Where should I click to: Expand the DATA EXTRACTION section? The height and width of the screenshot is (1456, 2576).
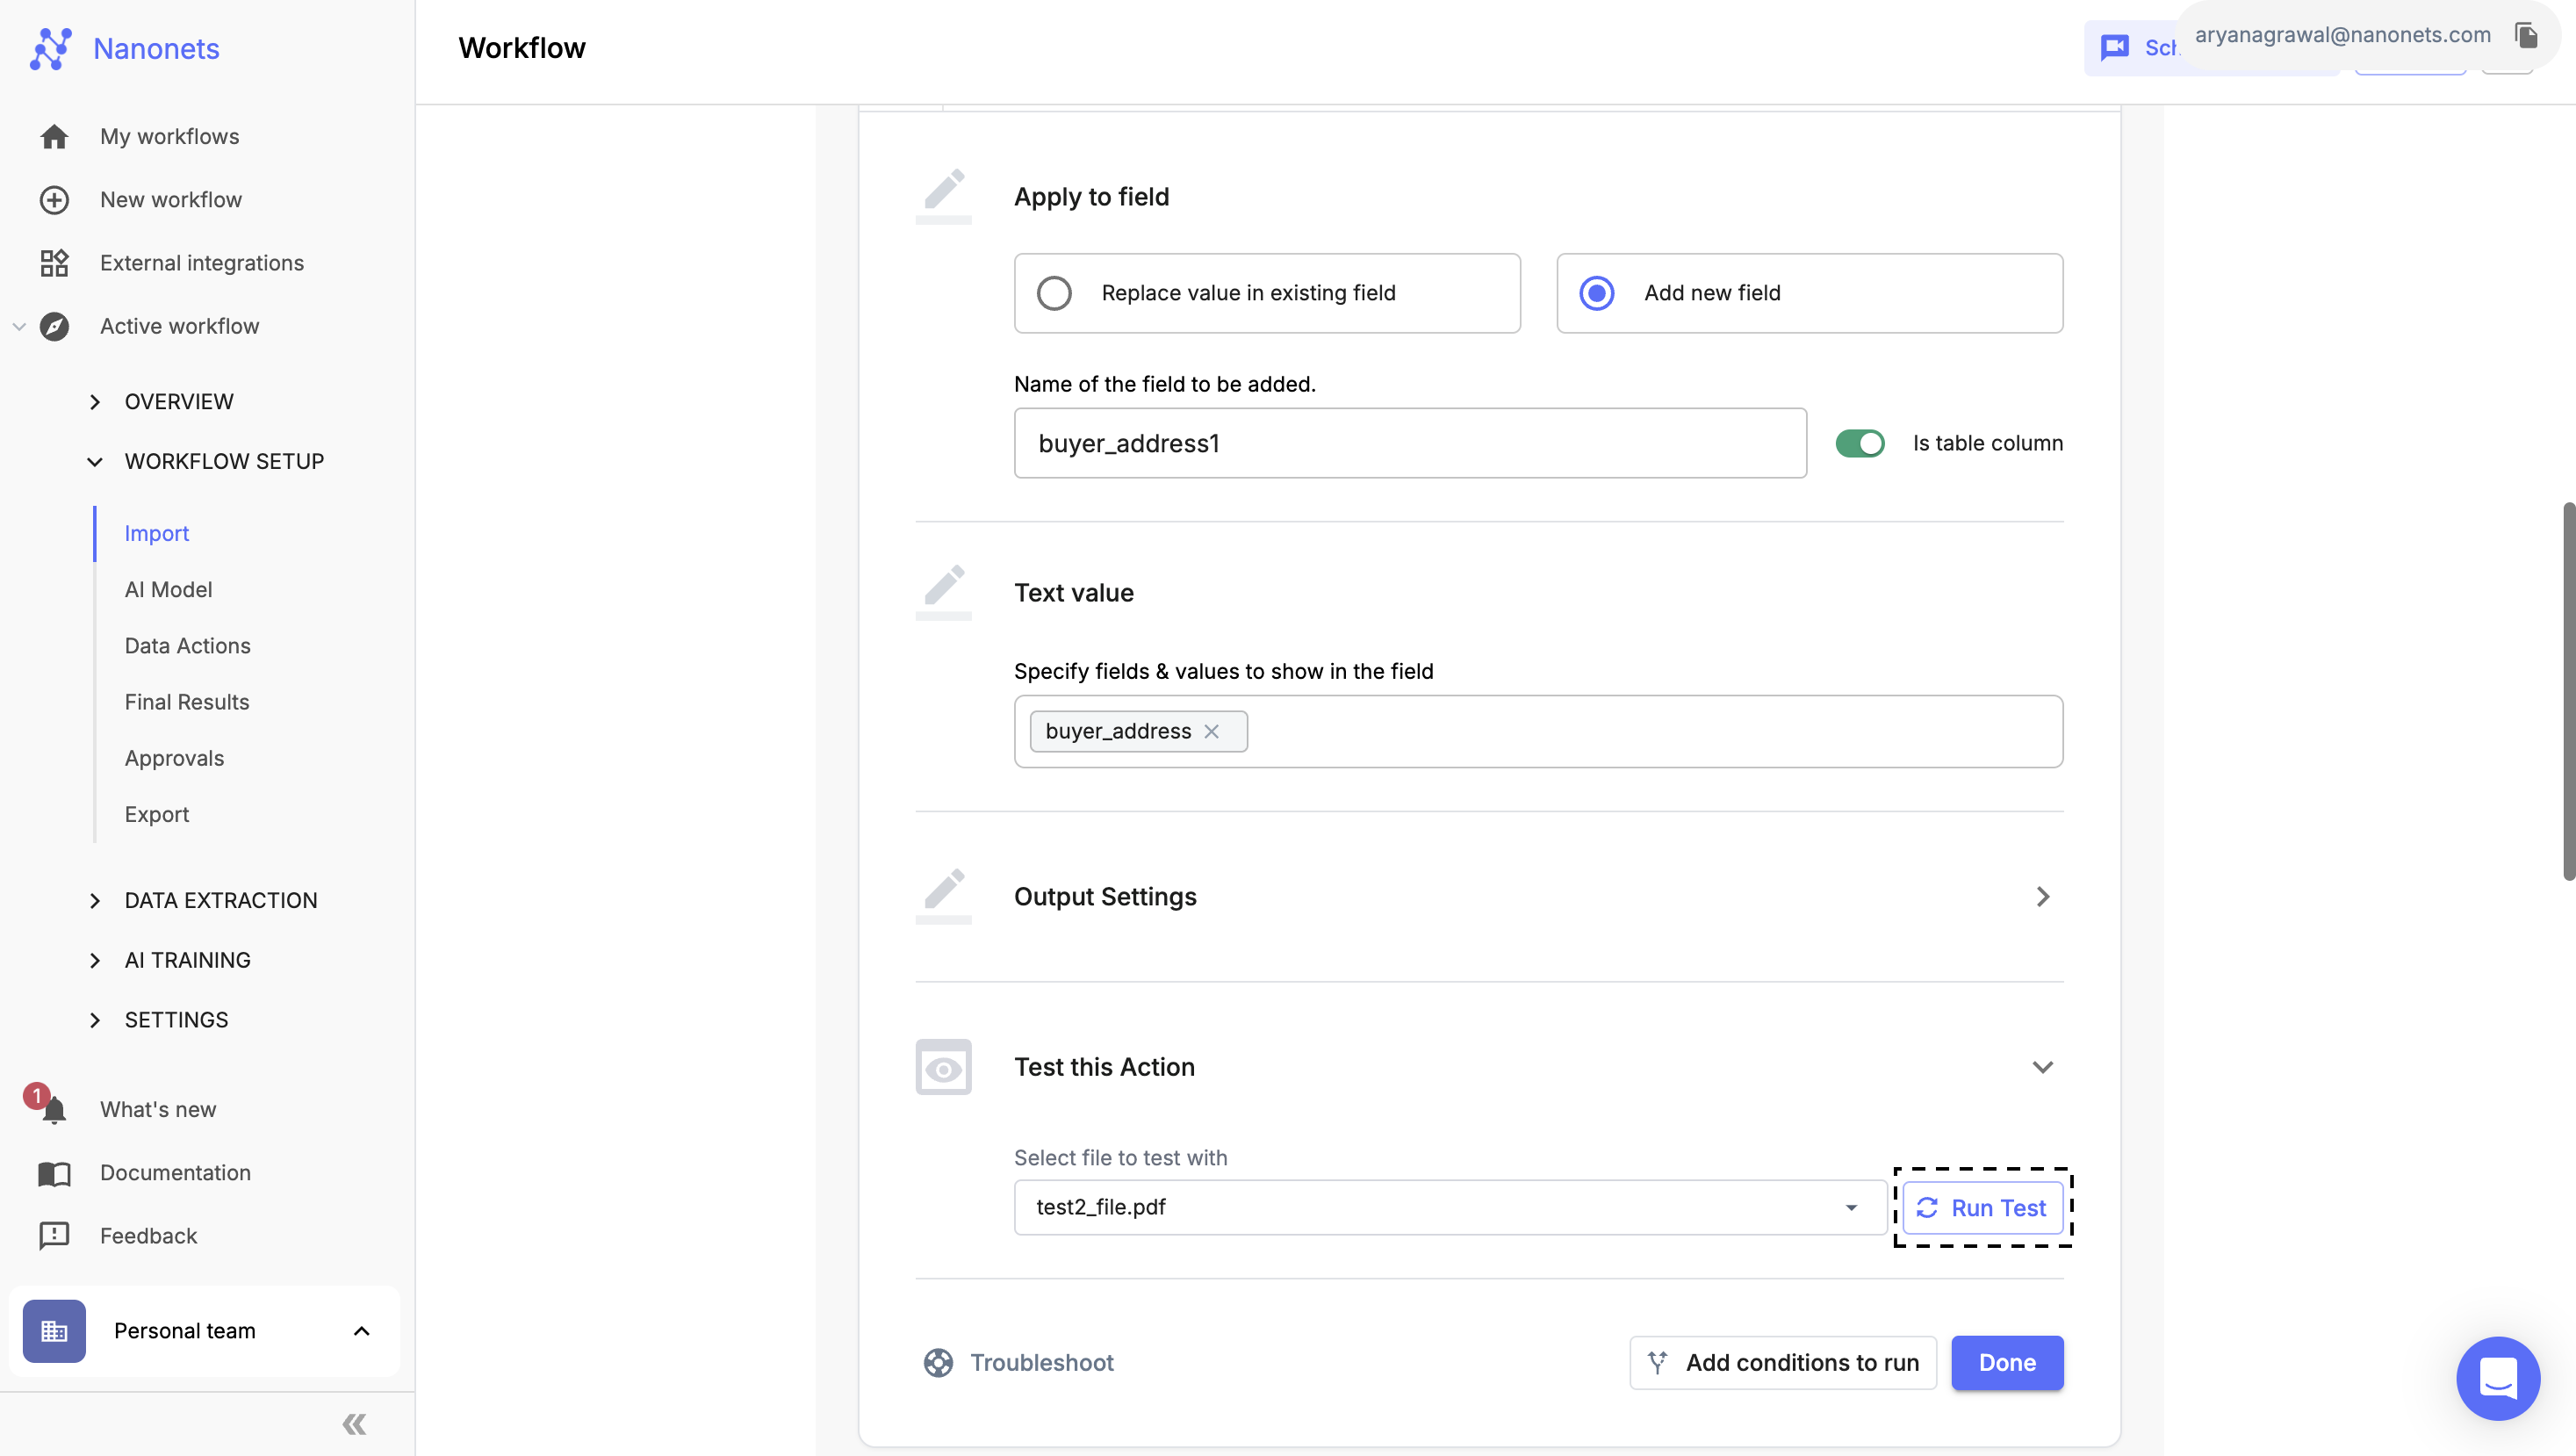(x=95, y=901)
